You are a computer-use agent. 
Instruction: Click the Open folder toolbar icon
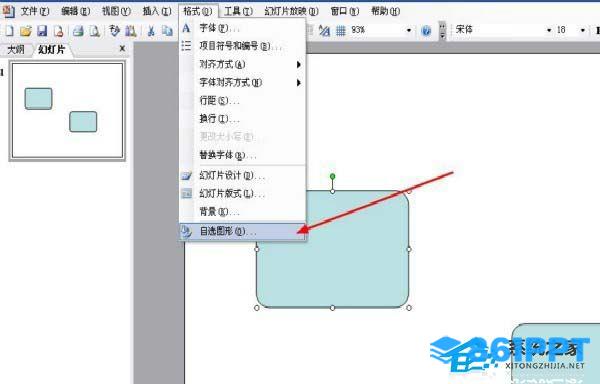point(26,31)
